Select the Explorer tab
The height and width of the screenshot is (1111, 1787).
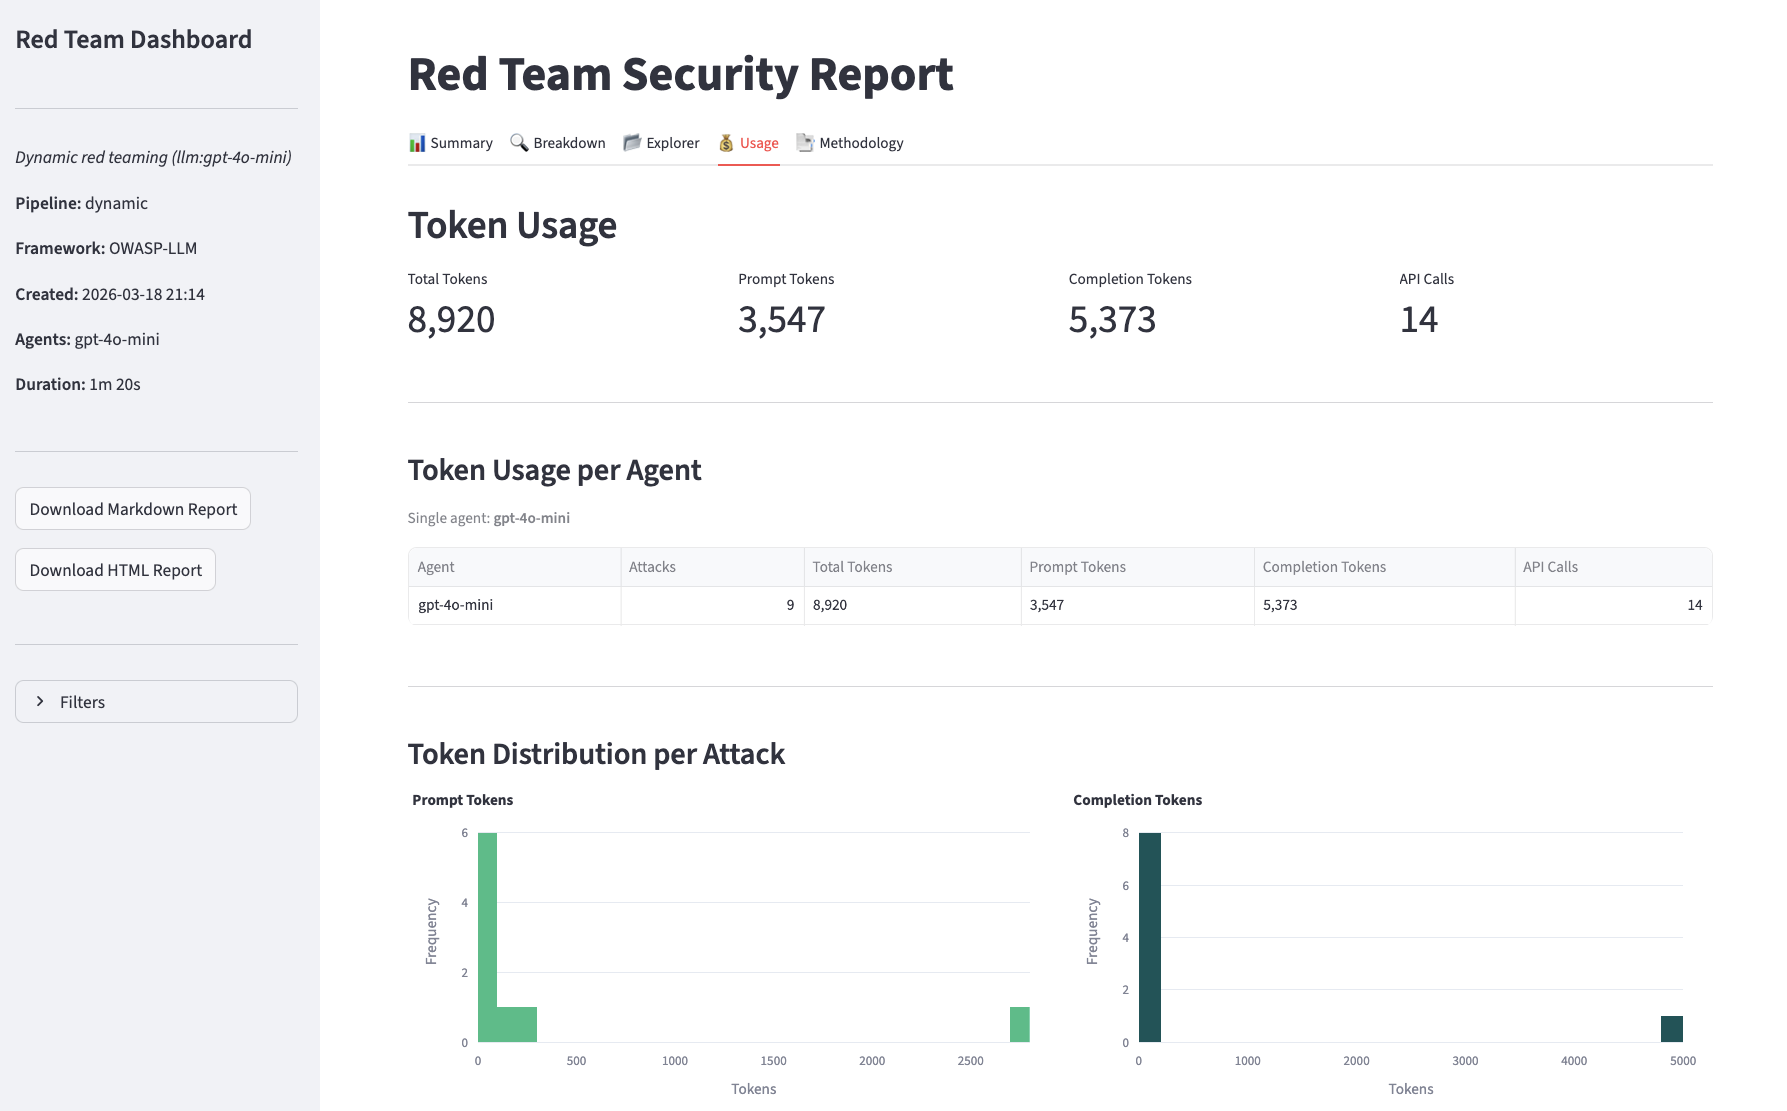[671, 143]
